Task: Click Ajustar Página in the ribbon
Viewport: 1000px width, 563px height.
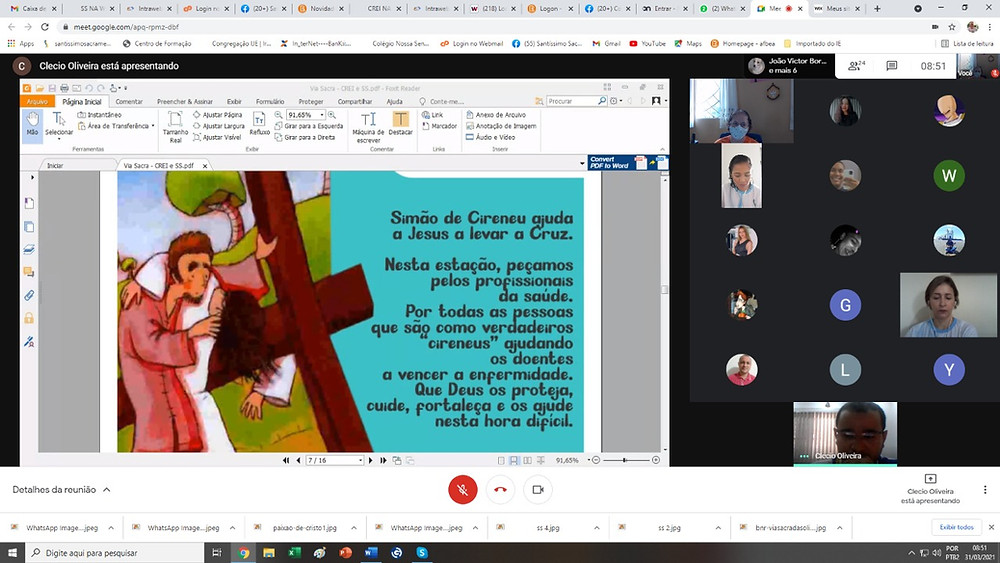Action: [x=217, y=115]
